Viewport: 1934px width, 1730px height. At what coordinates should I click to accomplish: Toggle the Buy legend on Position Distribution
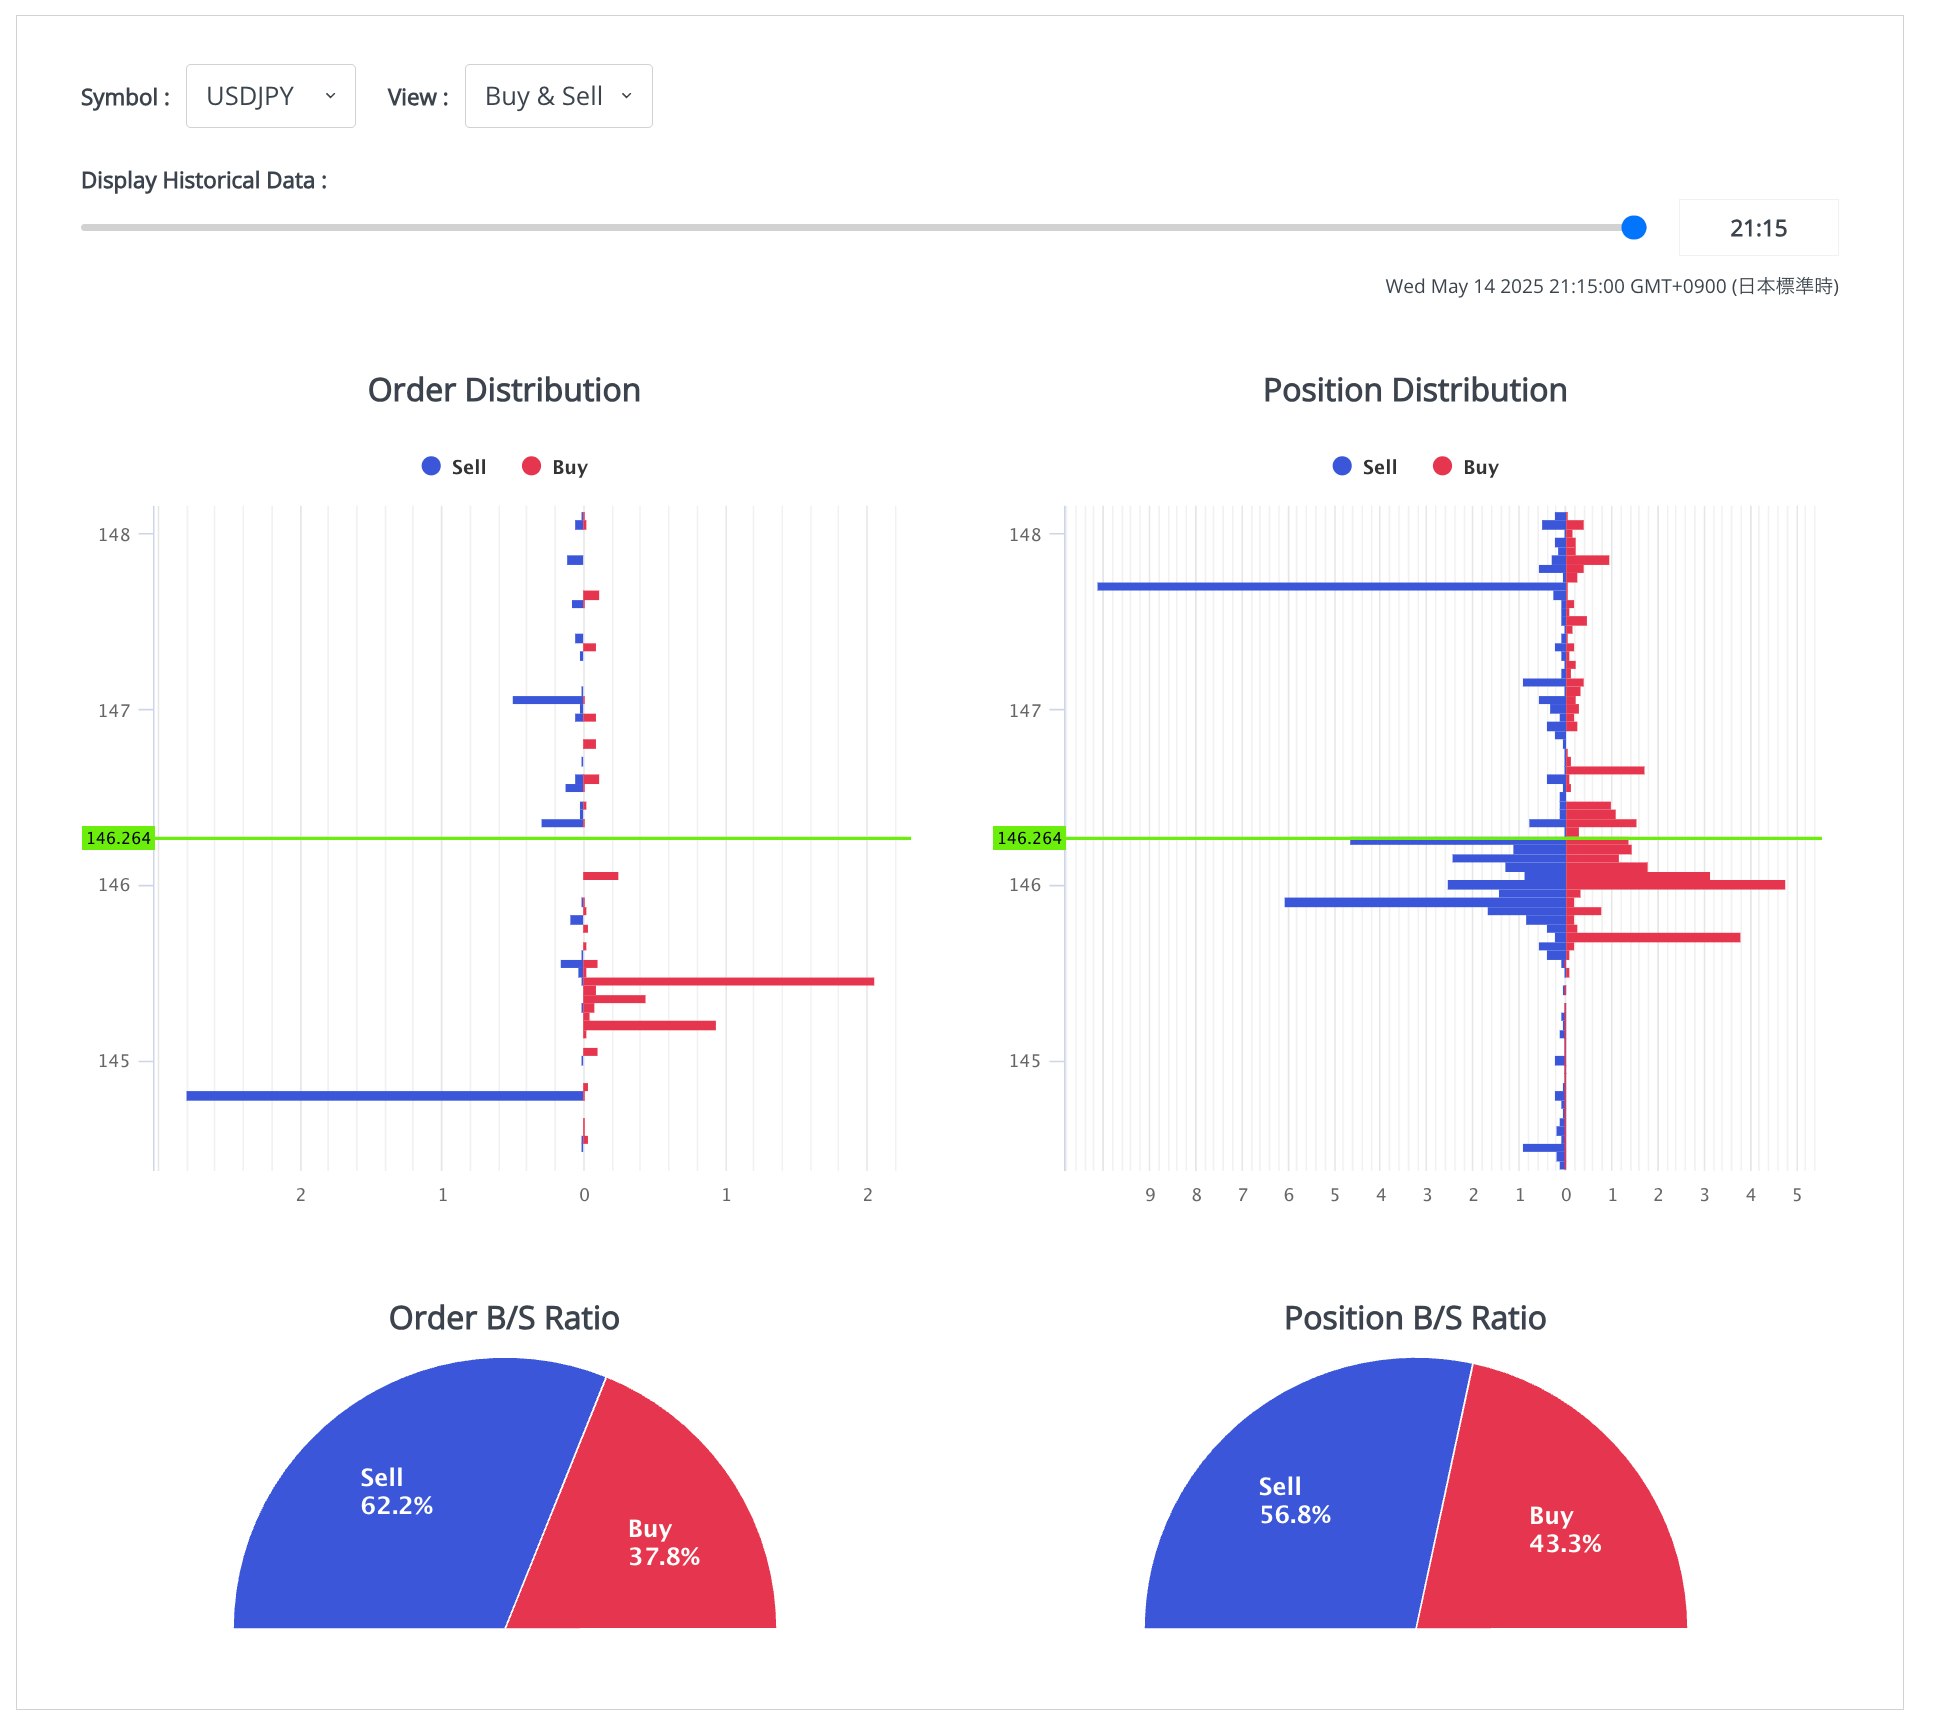pyautogui.click(x=1479, y=466)
